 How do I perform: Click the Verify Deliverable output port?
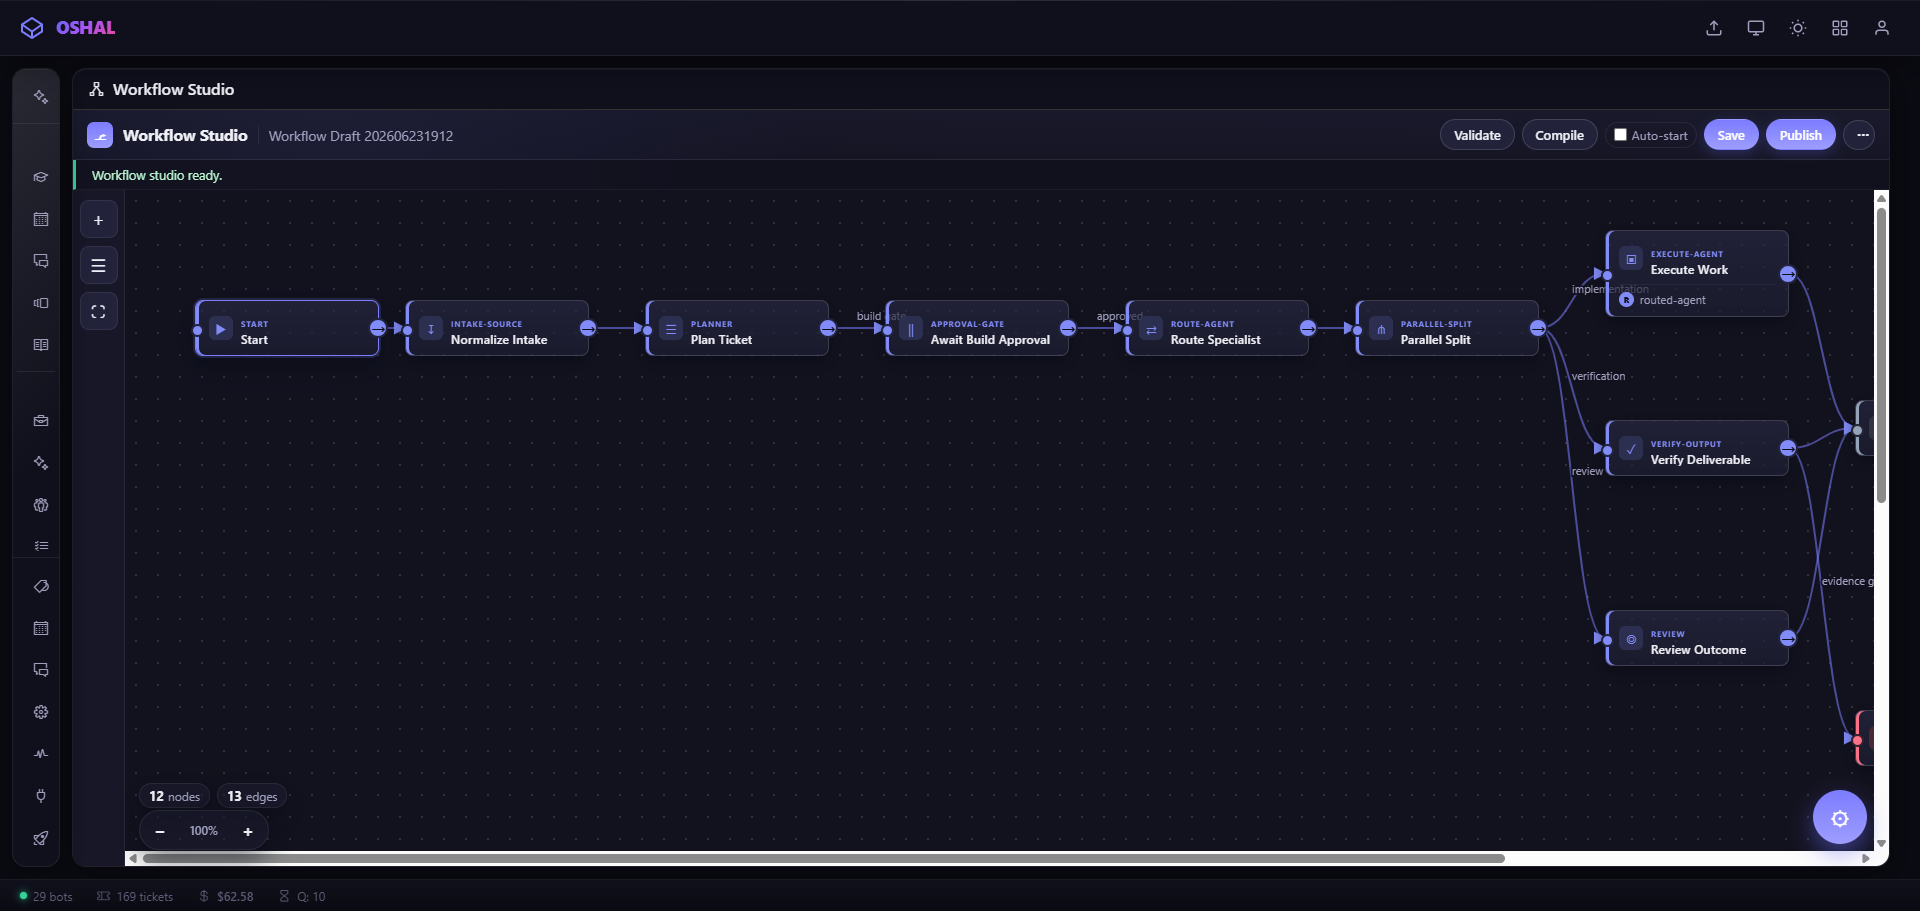click(1788, 448)
